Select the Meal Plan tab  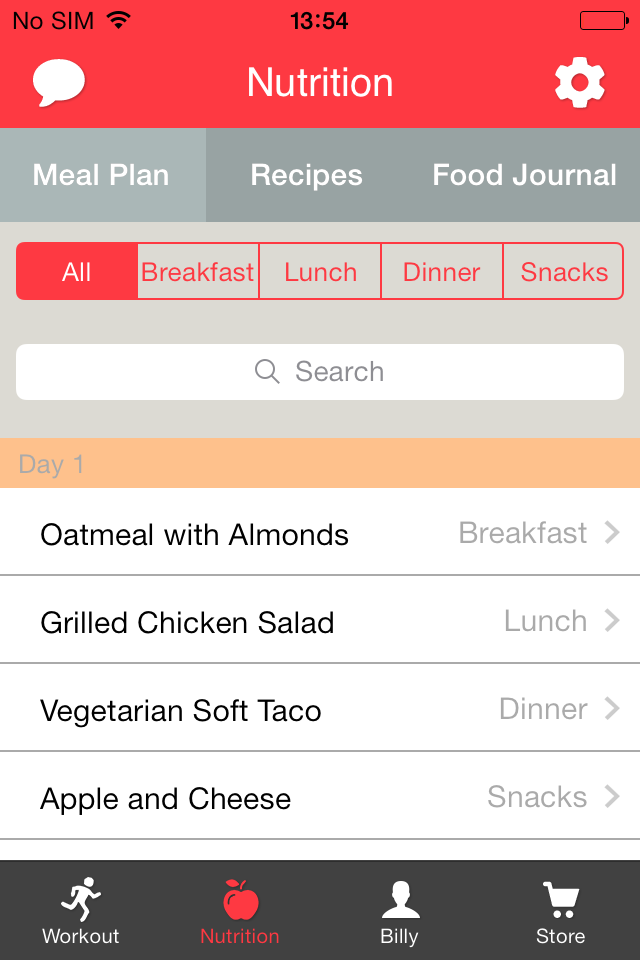[101, 175]
